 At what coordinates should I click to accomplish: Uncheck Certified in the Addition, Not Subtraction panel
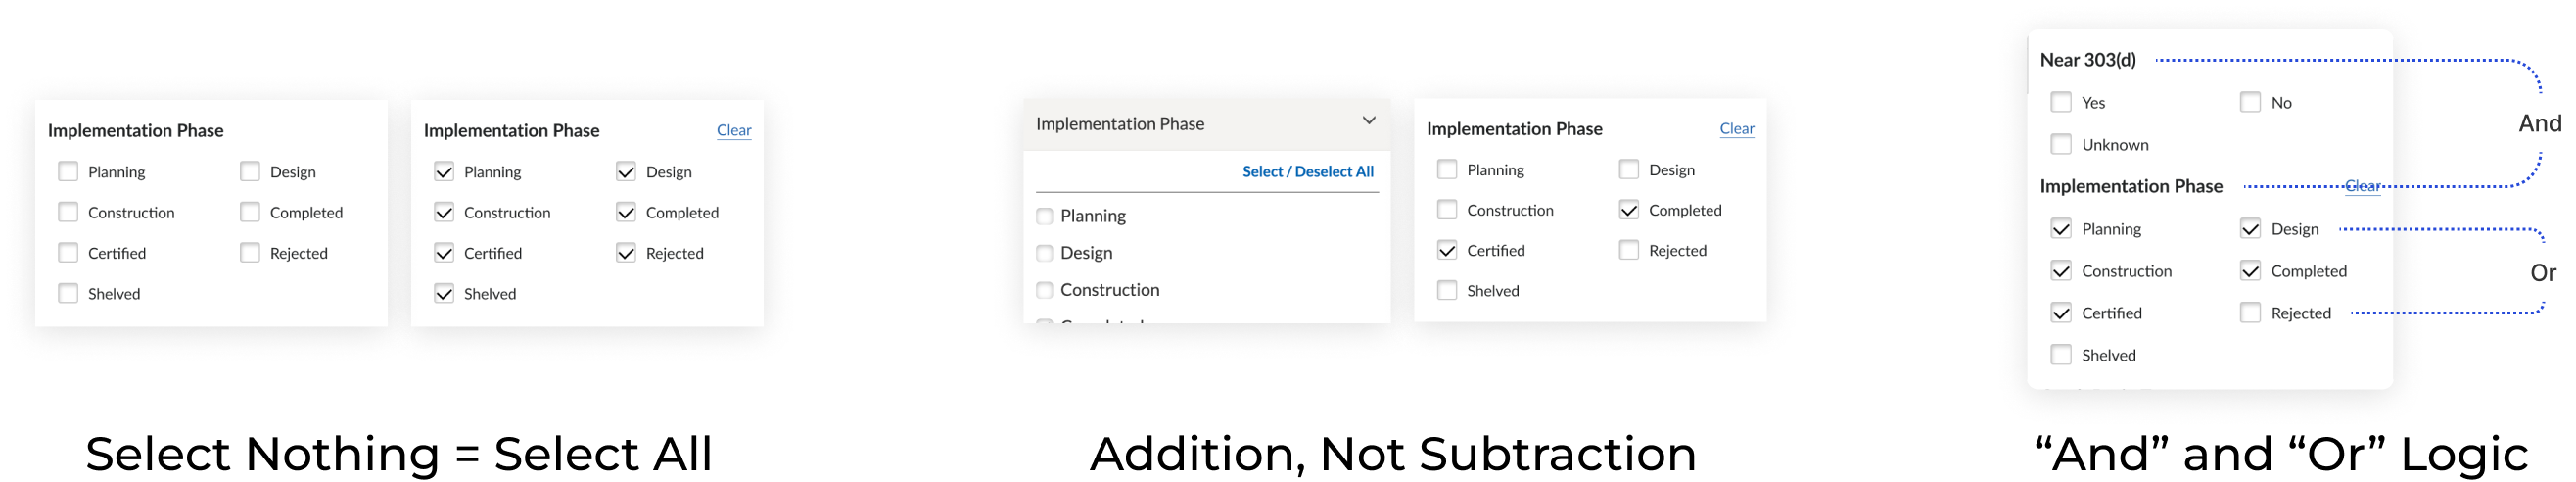tap(1447, 250)
